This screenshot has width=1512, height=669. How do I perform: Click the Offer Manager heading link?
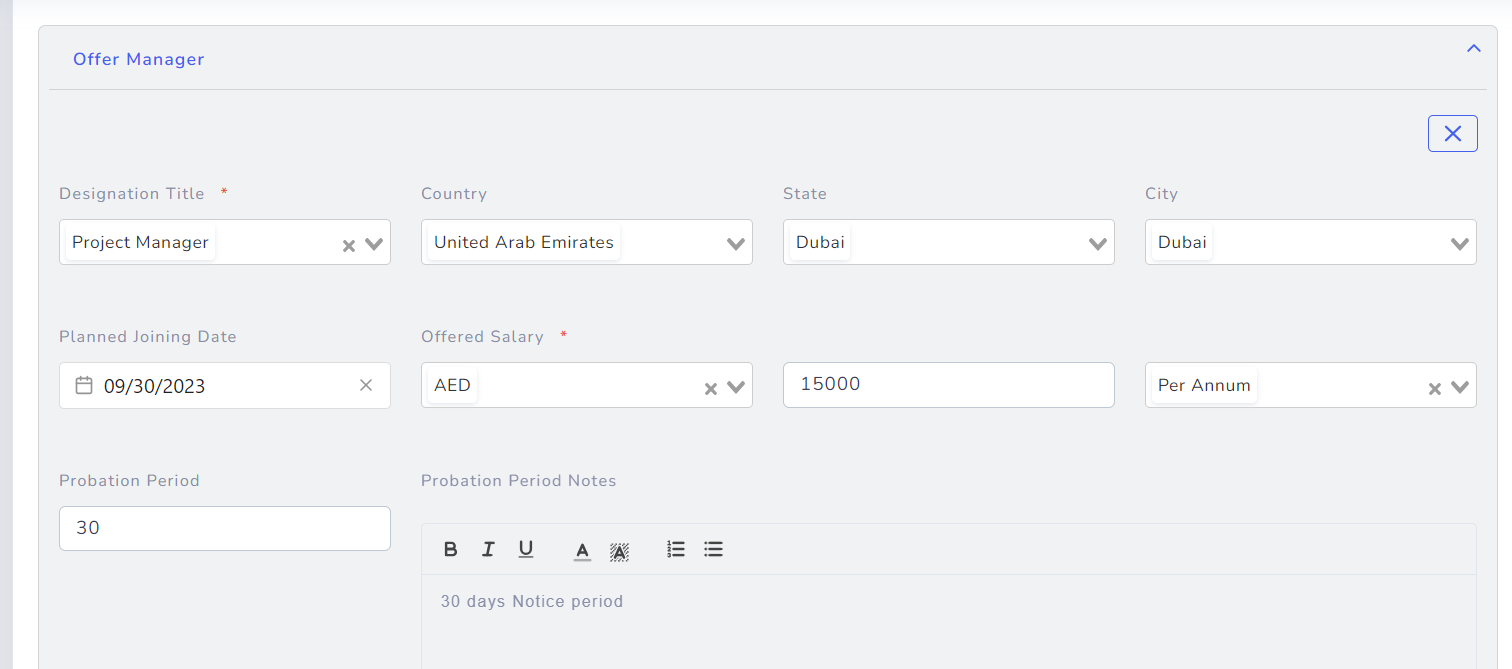(x=138, y=59)
